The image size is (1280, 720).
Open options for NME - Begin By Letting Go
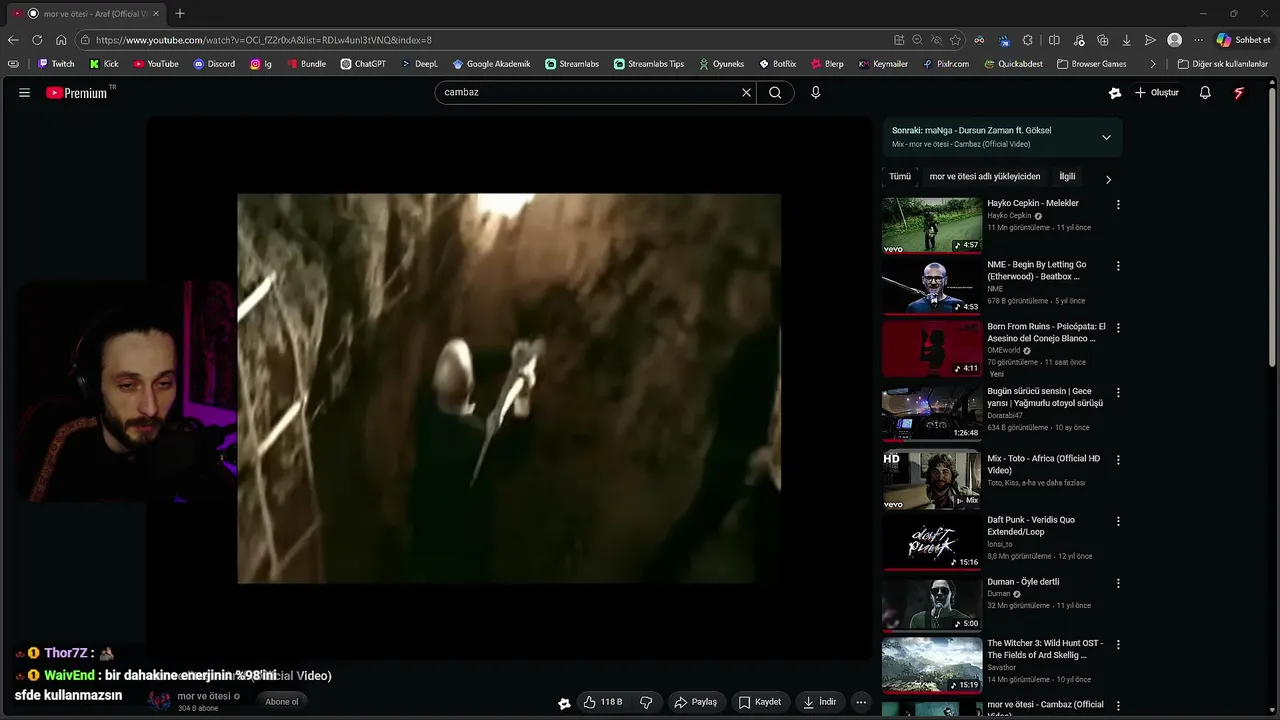pyautogui.click(x=1118, y=266)
